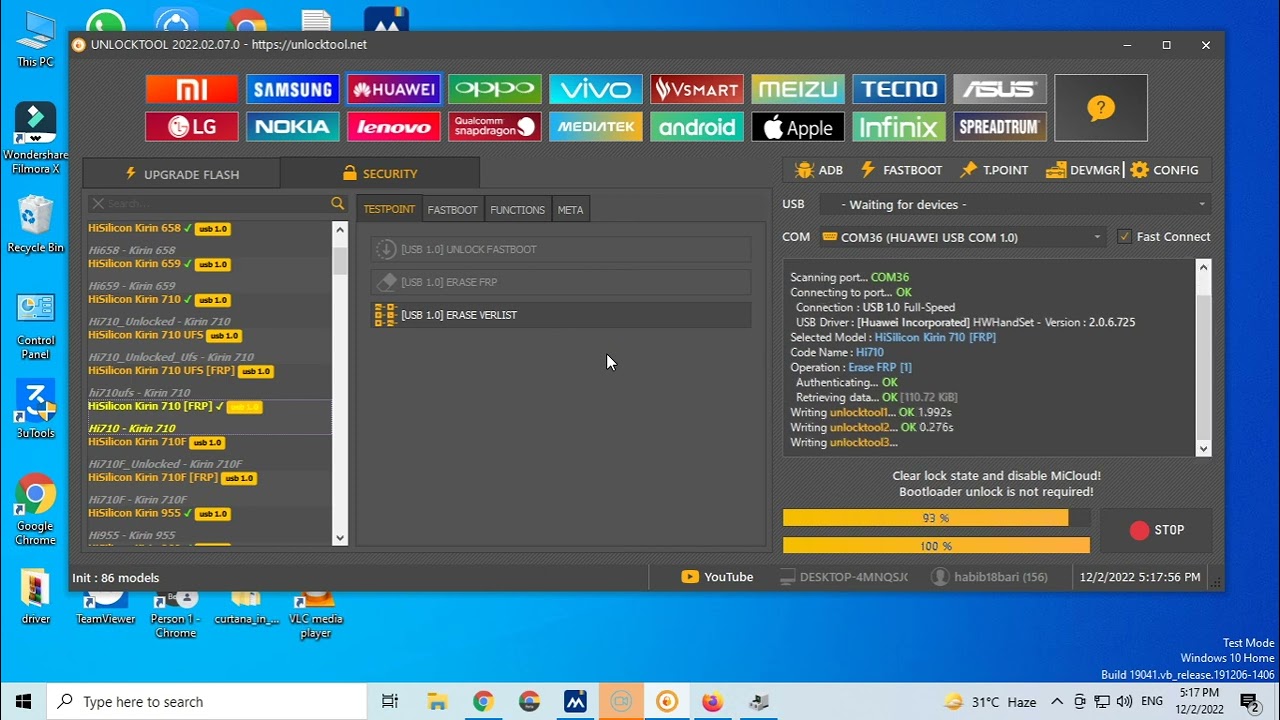Click the STOP button
This screenshot has width=1280, height=720.
click(1156, 530)
